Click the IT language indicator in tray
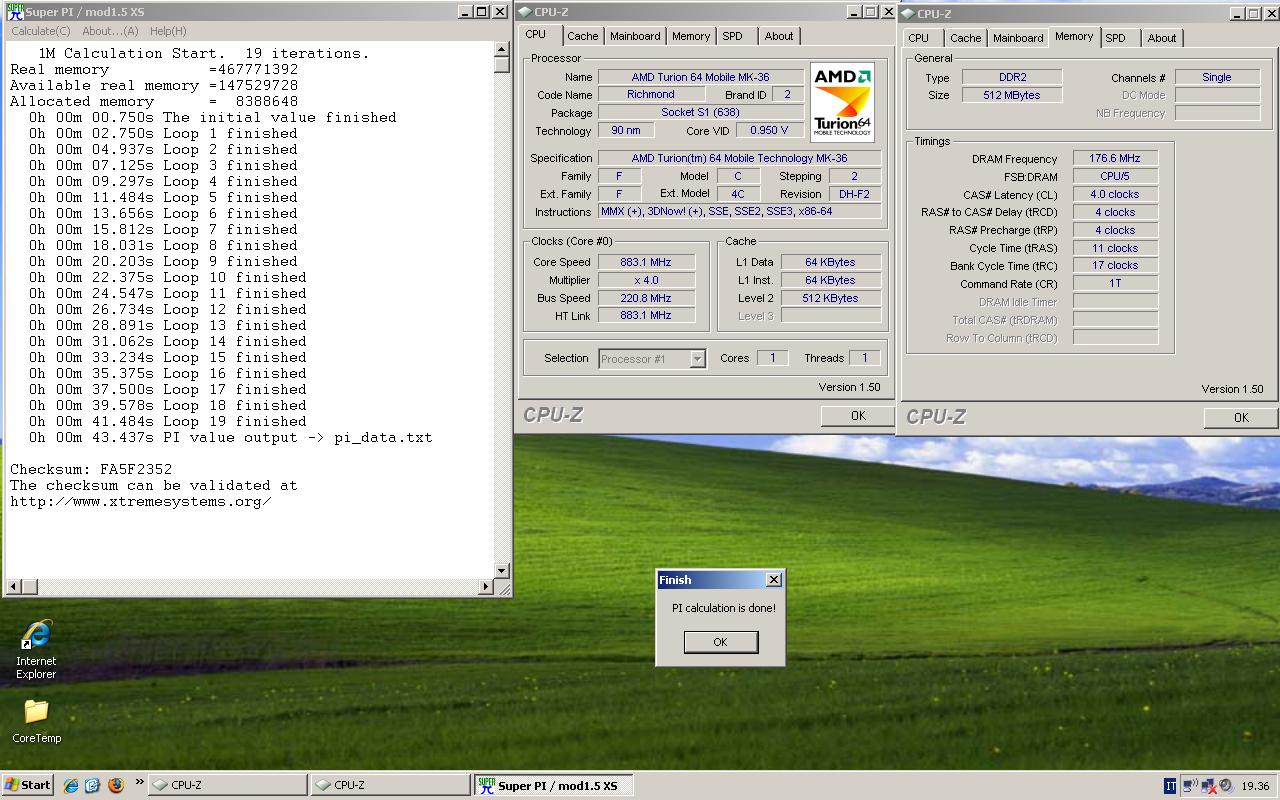 pyautogui.click(x=1170, y=786)
